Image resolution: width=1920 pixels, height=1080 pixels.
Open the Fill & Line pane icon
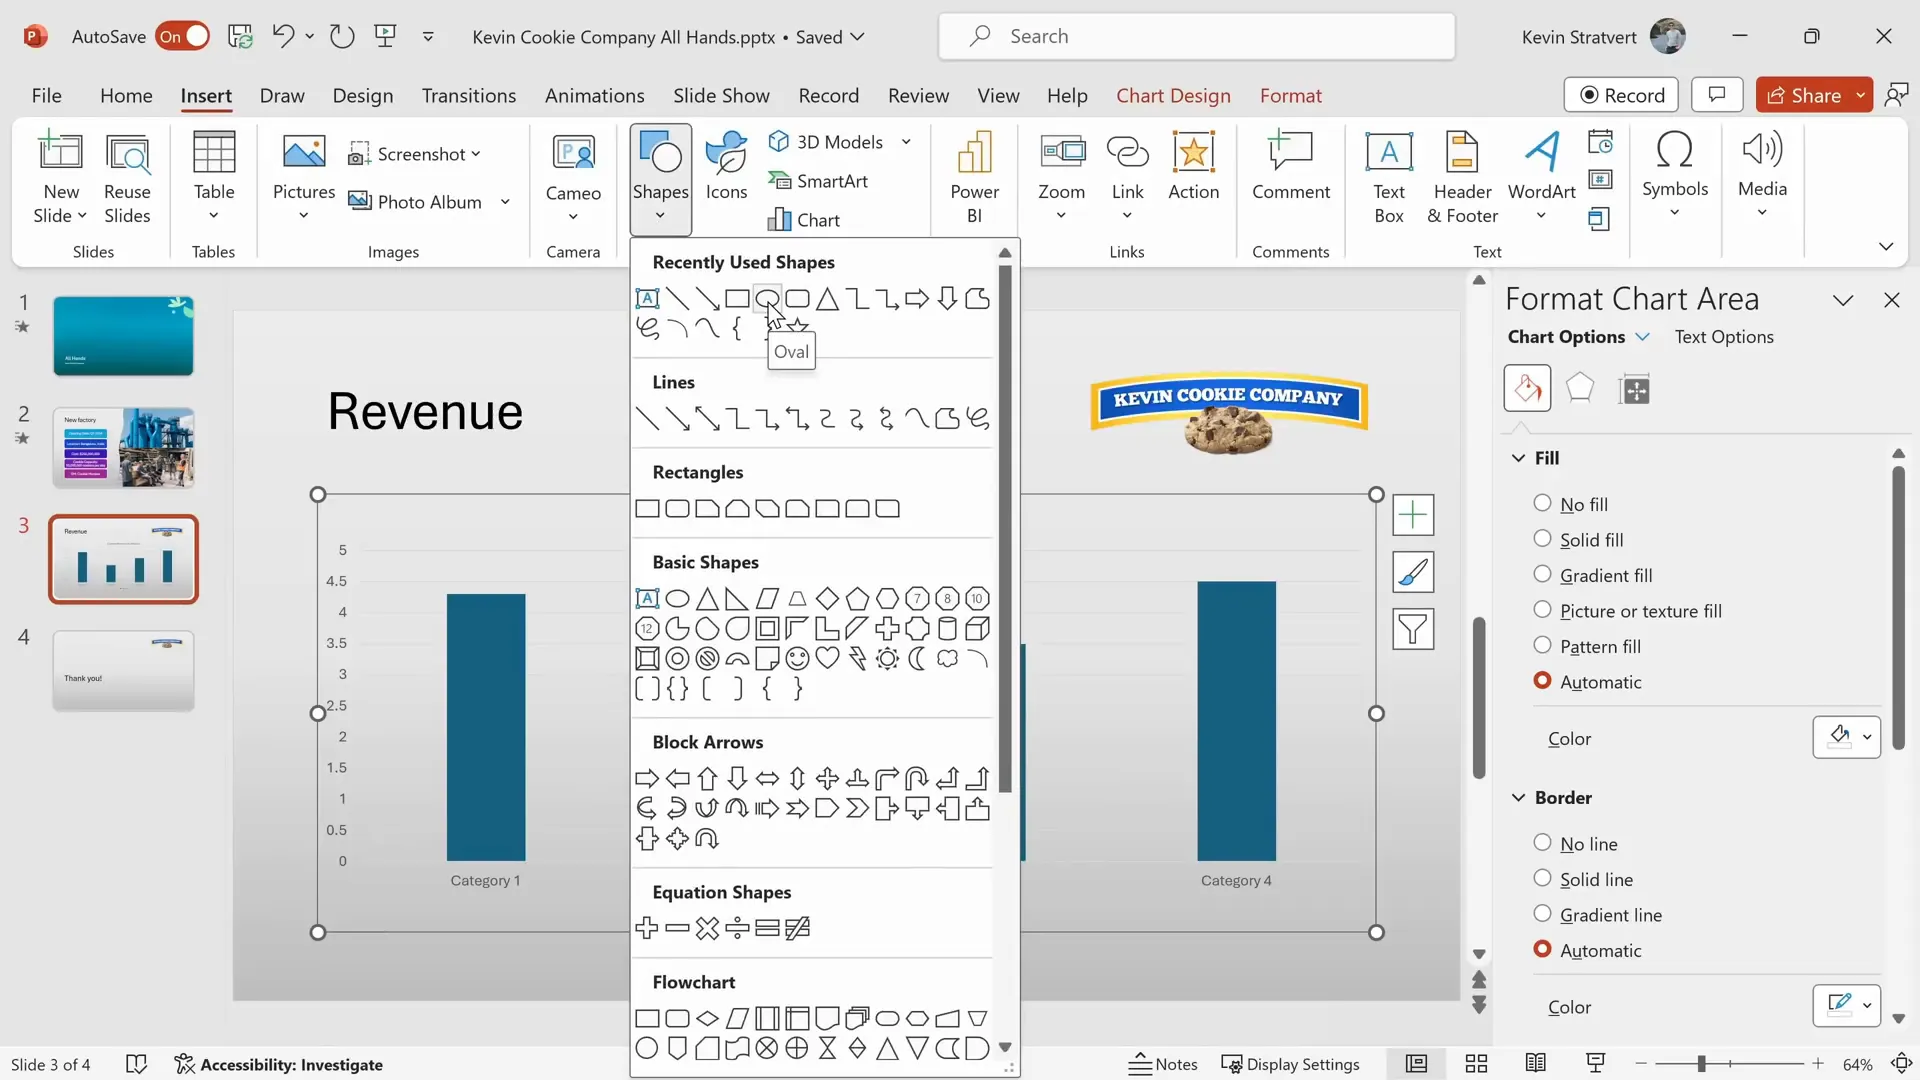point(1527,388)
